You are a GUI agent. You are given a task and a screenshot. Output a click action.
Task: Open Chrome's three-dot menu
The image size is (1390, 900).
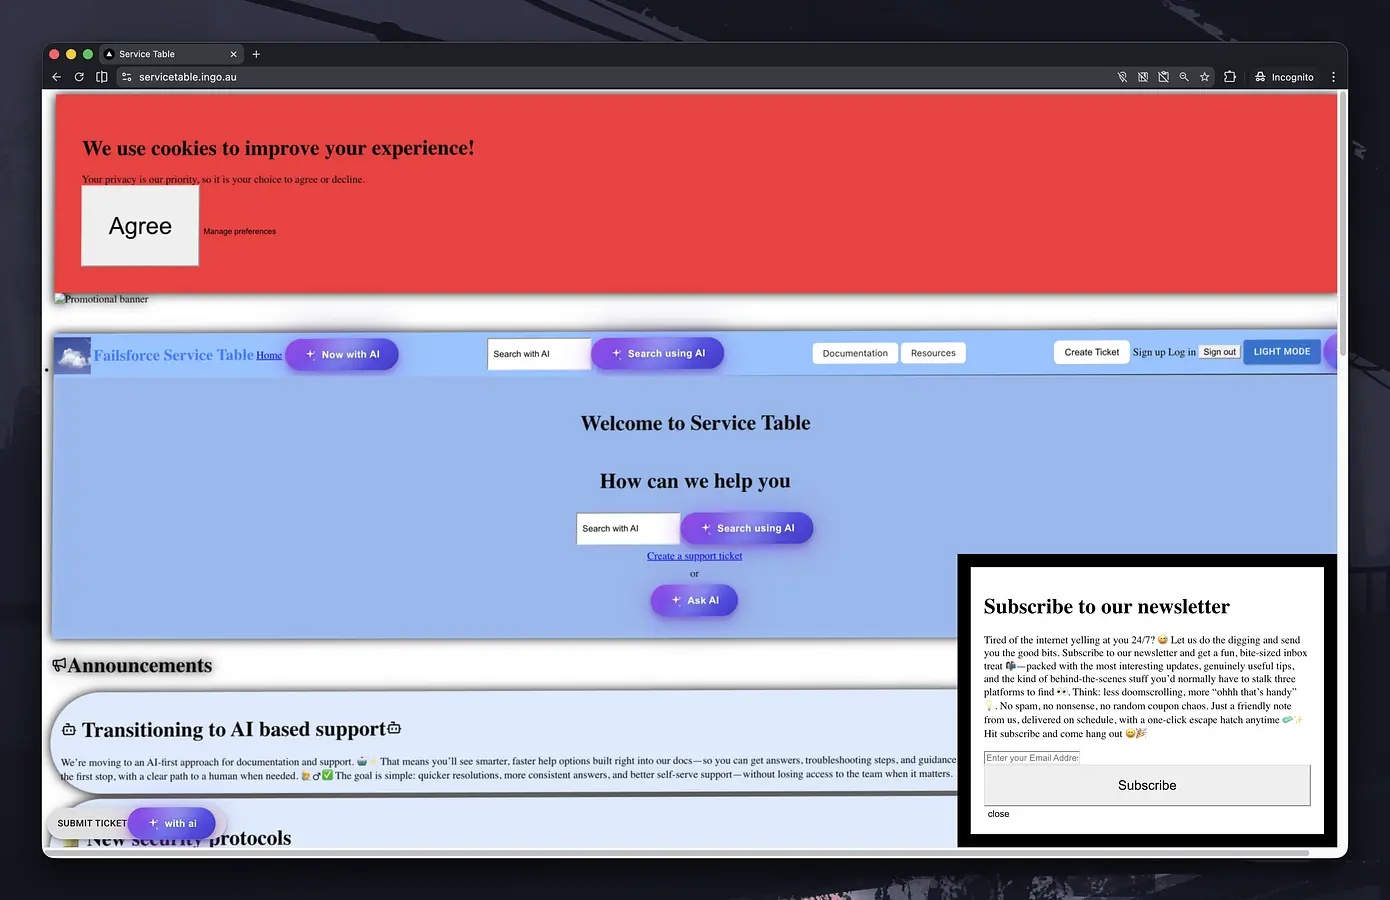1333,76
